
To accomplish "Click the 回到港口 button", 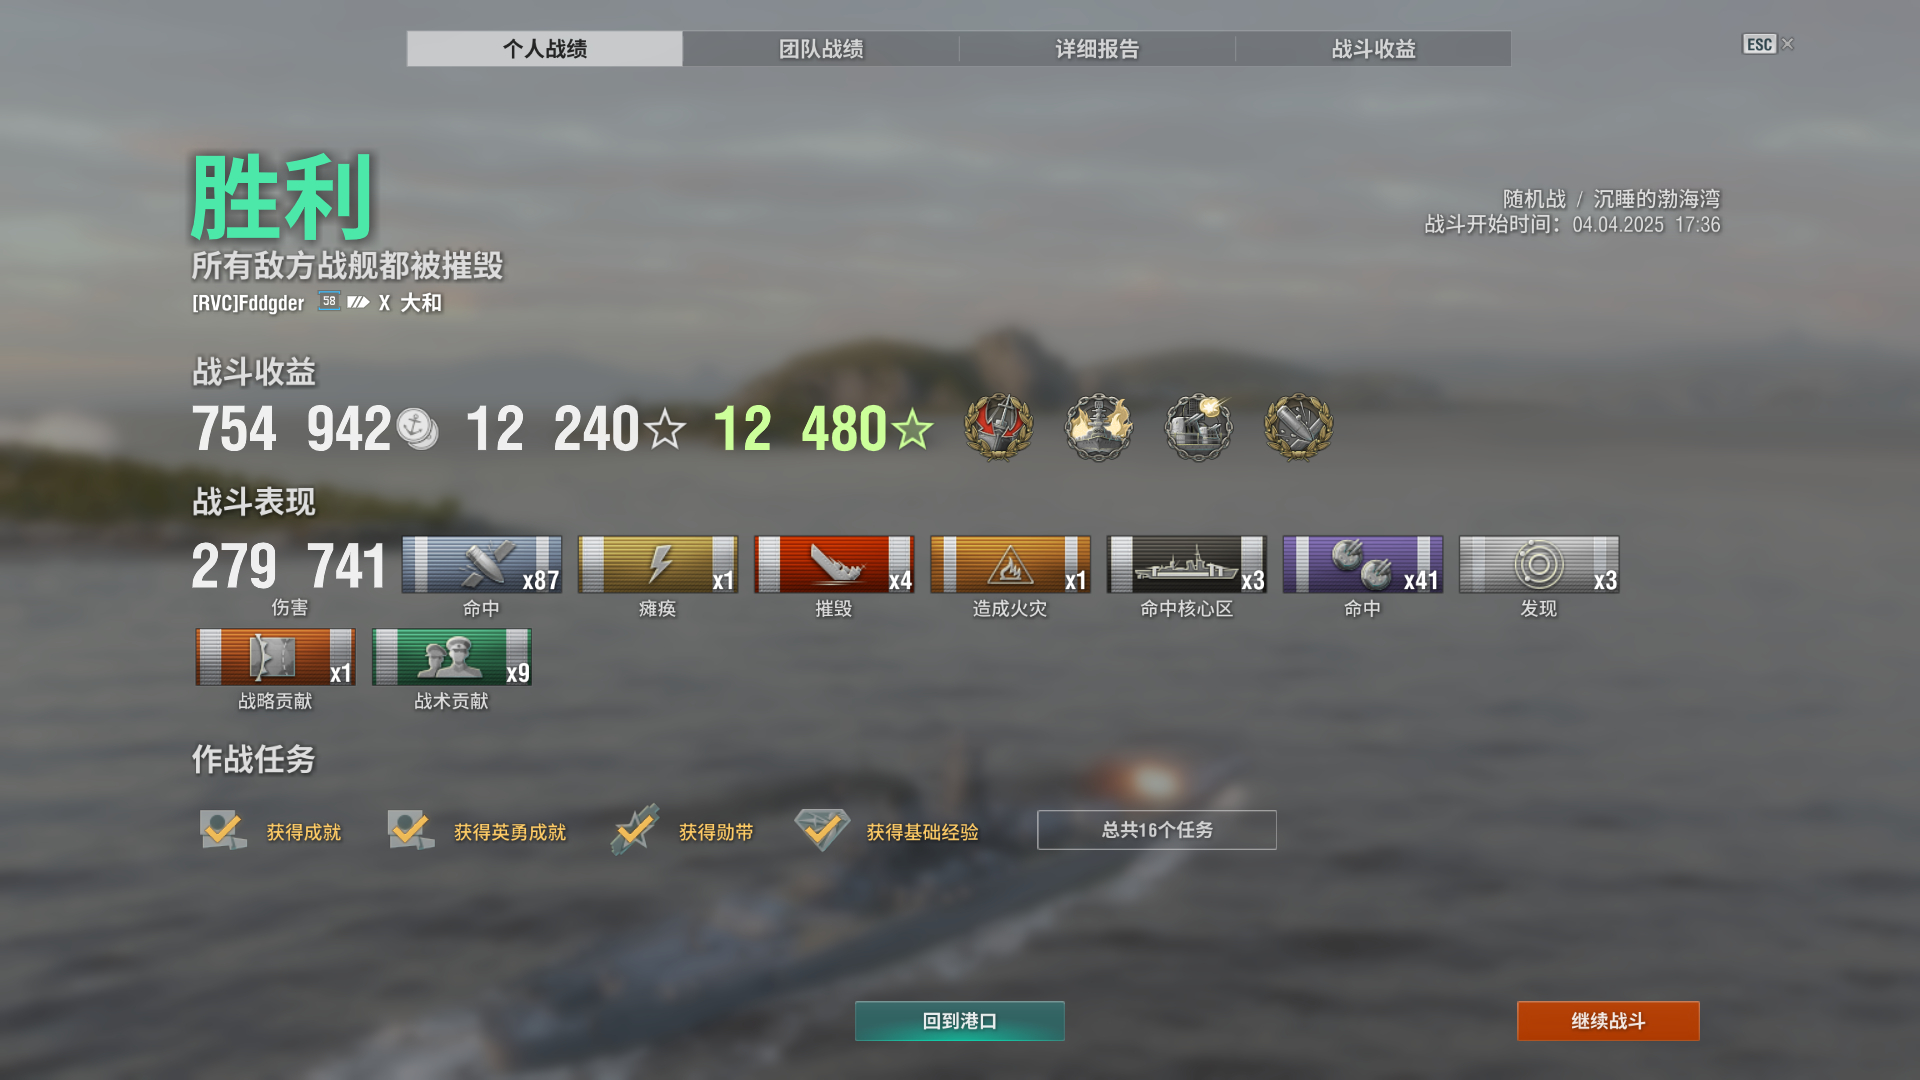I will coord(960,1021).
